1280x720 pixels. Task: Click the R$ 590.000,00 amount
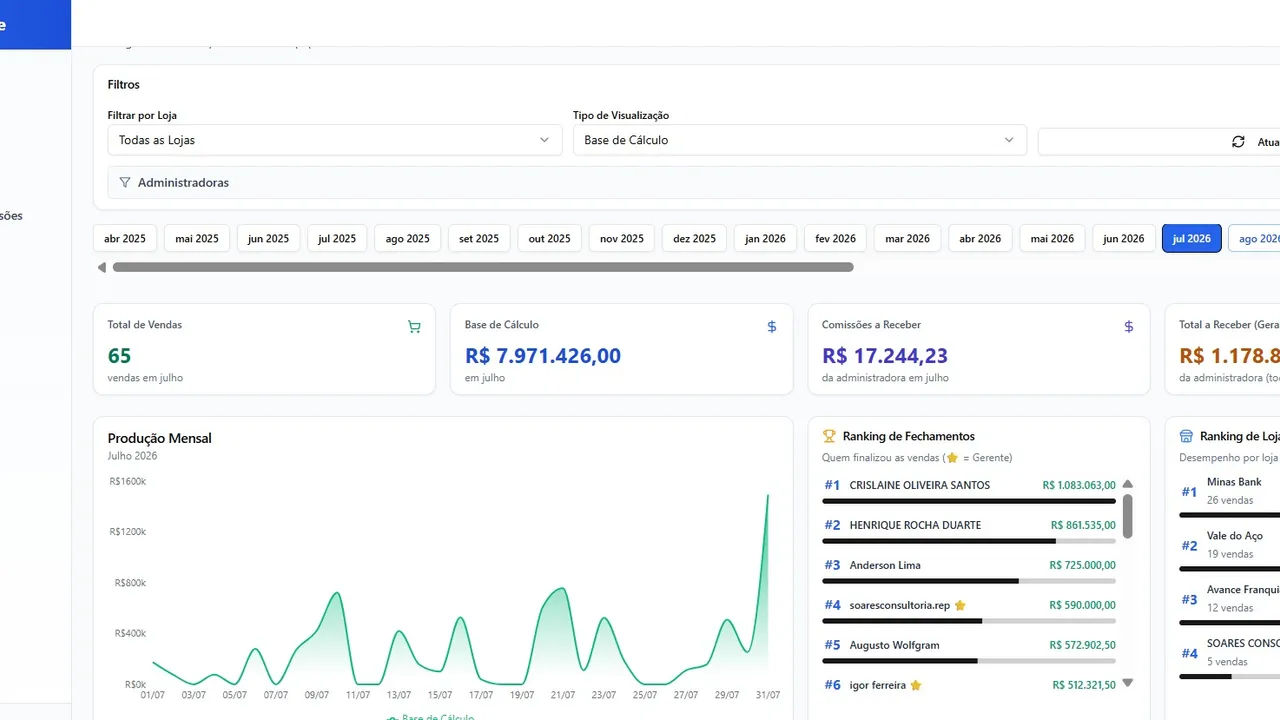point(1083,605)
